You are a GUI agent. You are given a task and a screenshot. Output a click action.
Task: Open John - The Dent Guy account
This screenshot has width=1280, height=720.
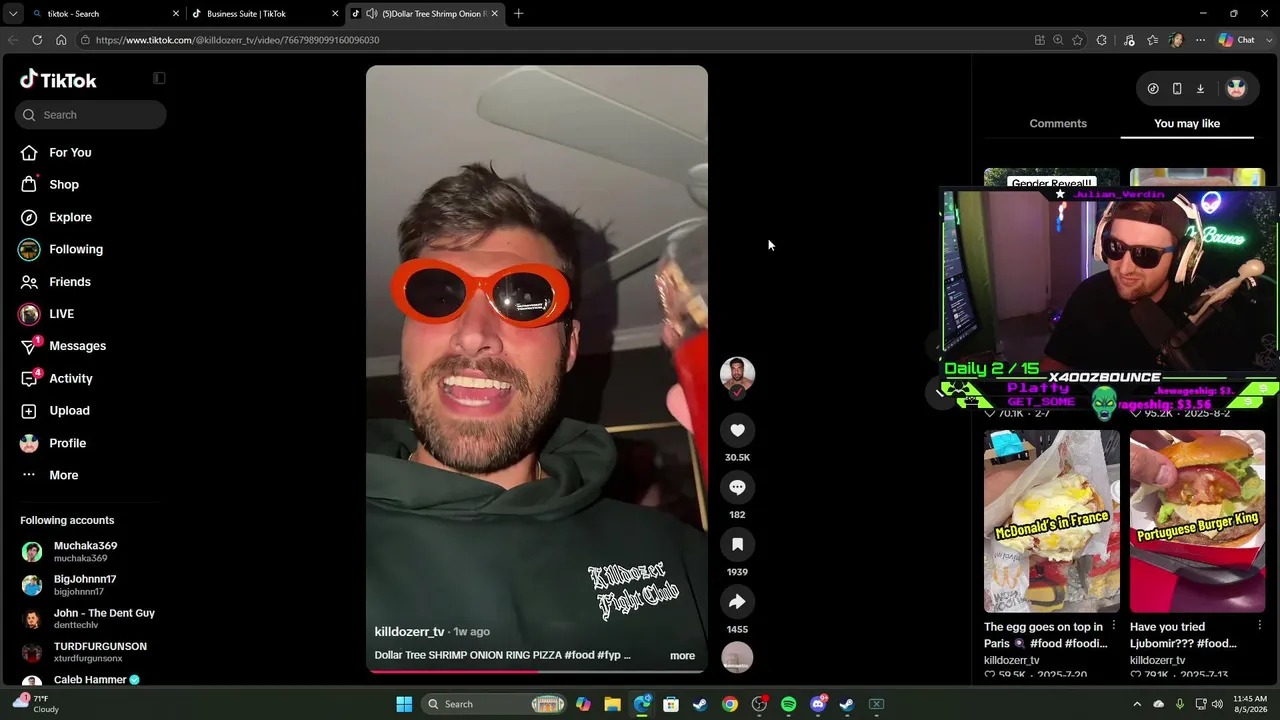90,618
